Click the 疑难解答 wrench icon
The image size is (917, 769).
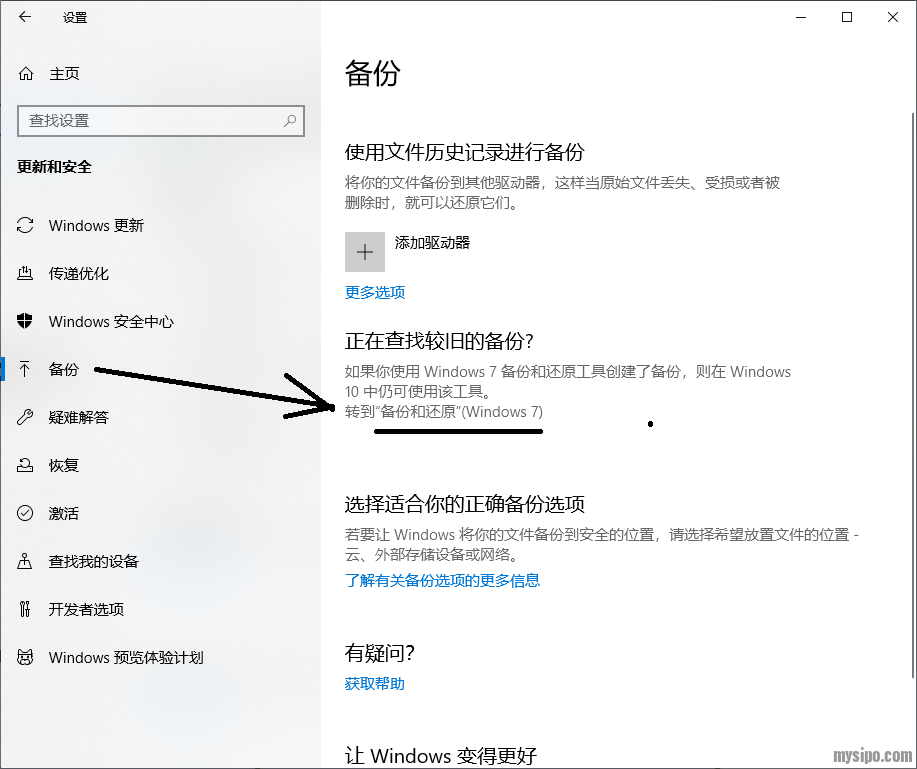click(x=26, y=418)
